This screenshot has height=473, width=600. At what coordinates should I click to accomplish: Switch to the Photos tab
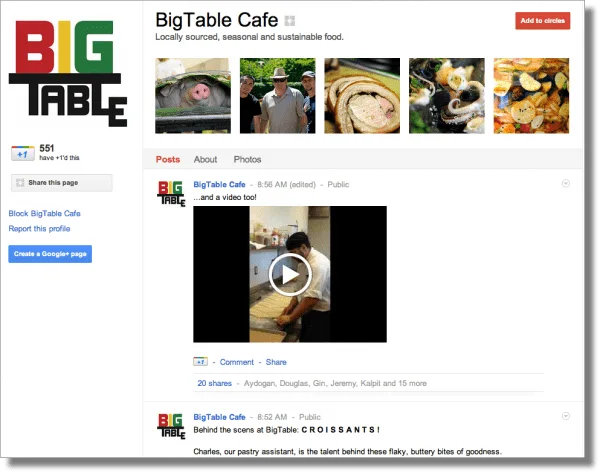(x=247, y=159)
